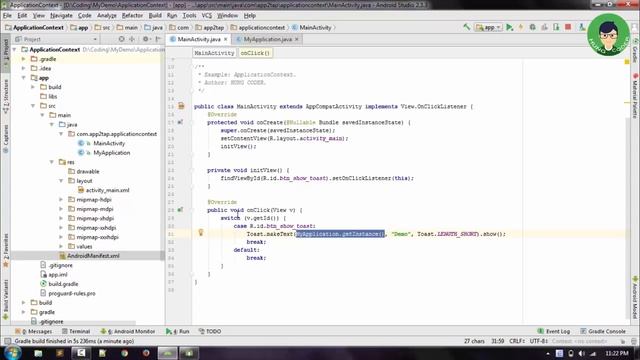
Task: Click the class gutter icon beside MainActivity declaration
Action: coord(181,106)
